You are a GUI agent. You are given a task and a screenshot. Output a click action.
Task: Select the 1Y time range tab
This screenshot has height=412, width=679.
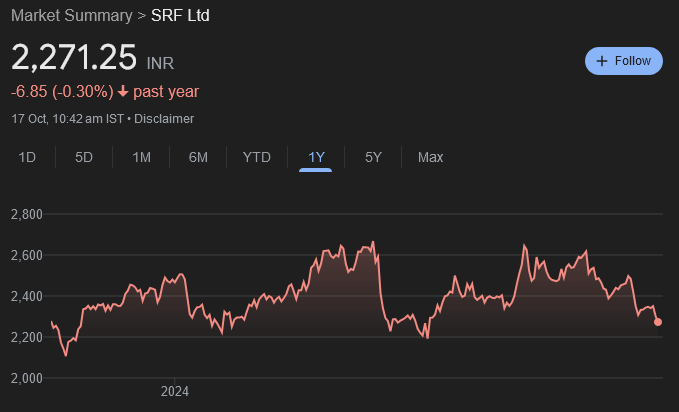pos(316,157)
